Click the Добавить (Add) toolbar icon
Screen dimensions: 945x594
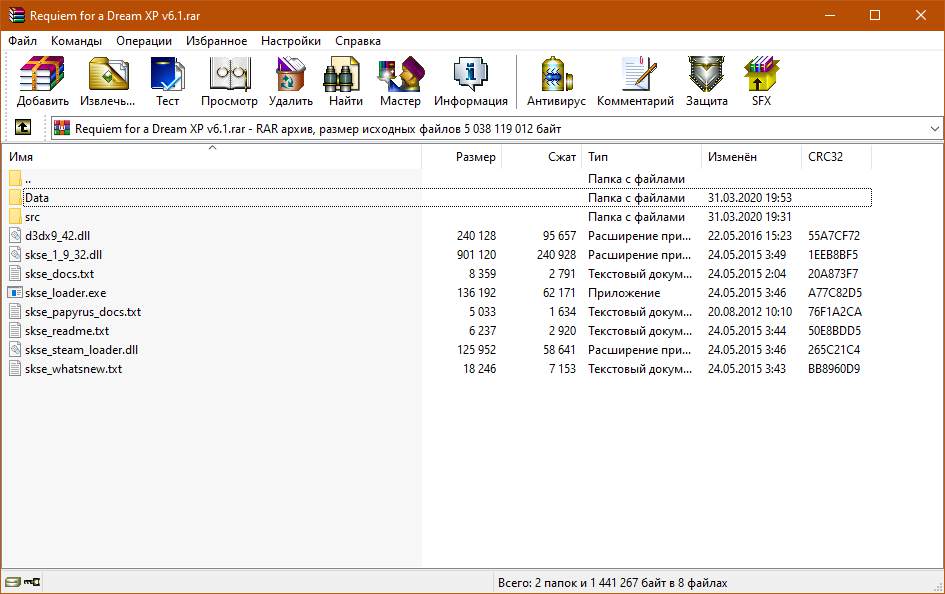coord(42,82)
